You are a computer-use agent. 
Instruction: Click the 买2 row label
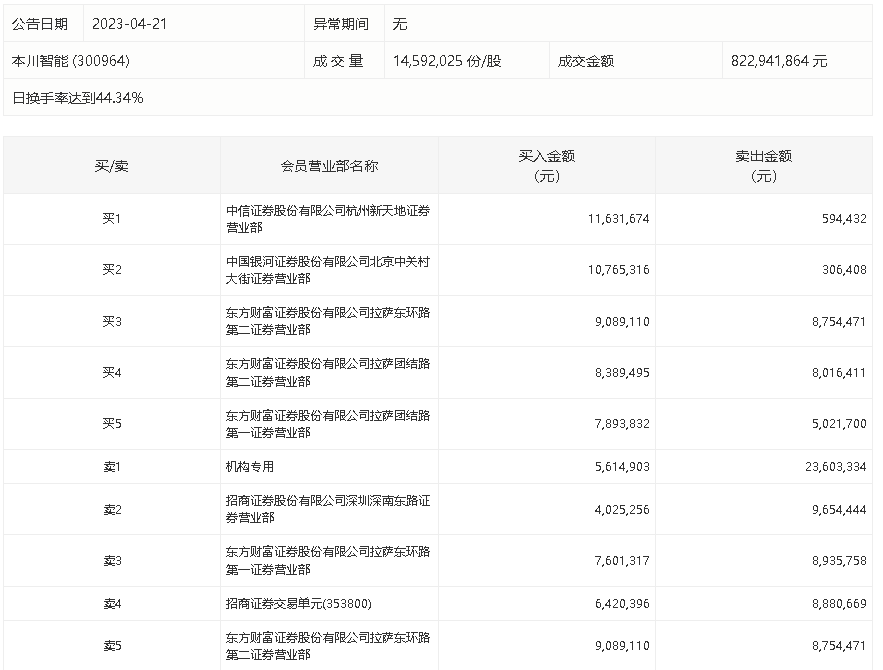pyautogui.click(x=112, y=270)
